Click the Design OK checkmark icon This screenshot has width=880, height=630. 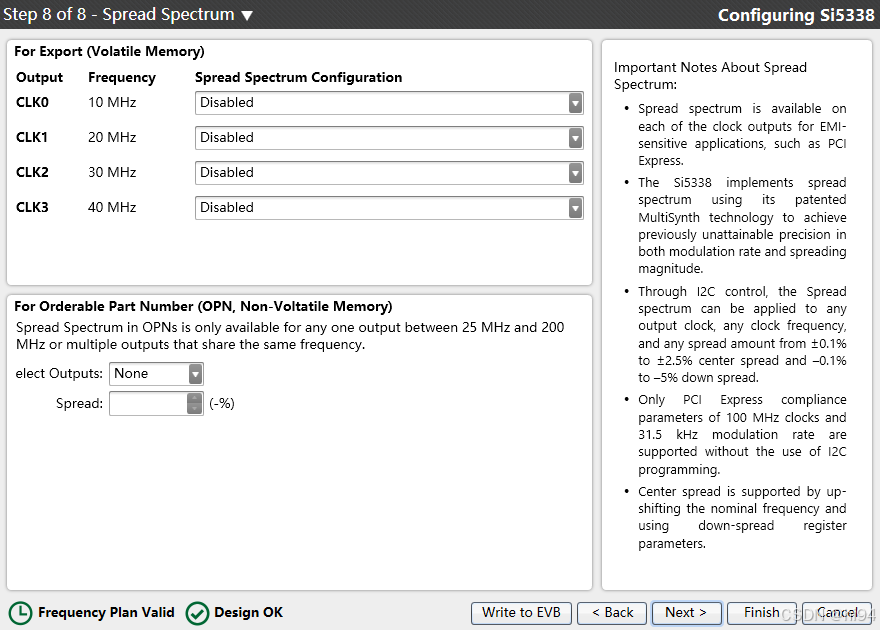(197, 613)
